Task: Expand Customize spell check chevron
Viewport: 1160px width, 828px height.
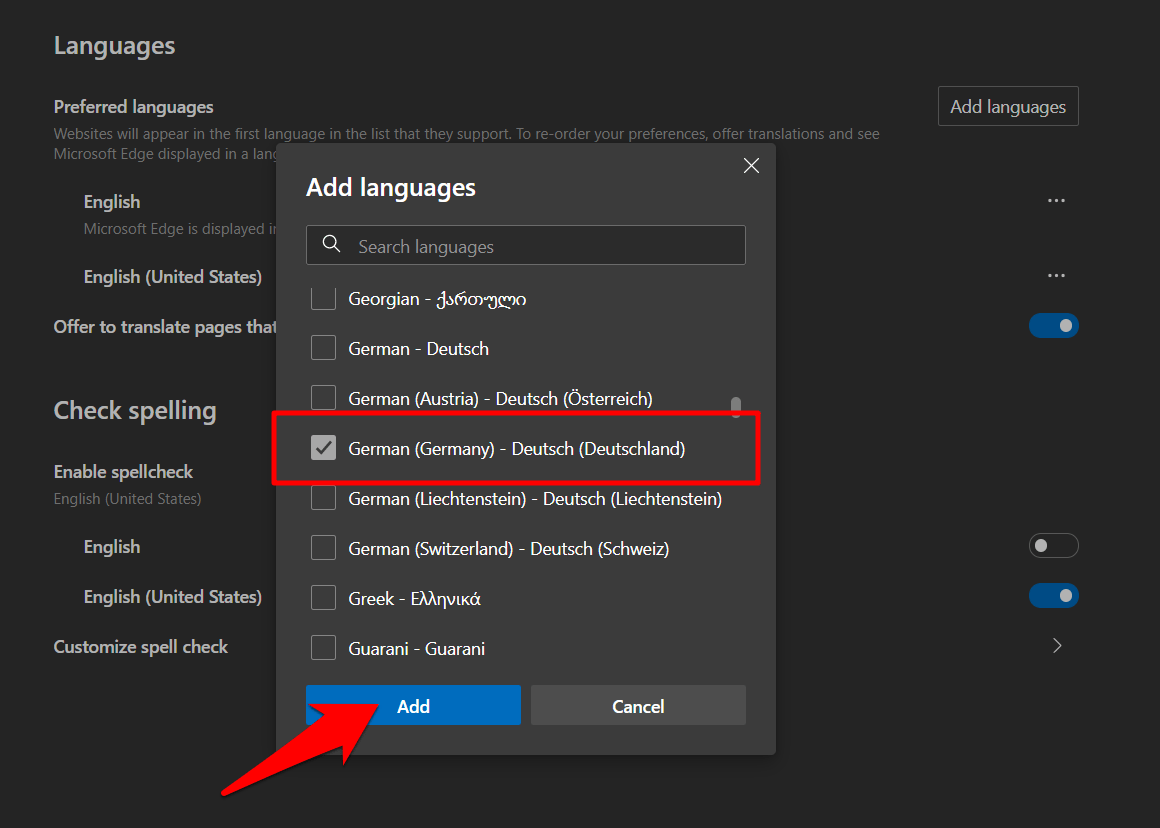Action: [x=1057, y=646]
